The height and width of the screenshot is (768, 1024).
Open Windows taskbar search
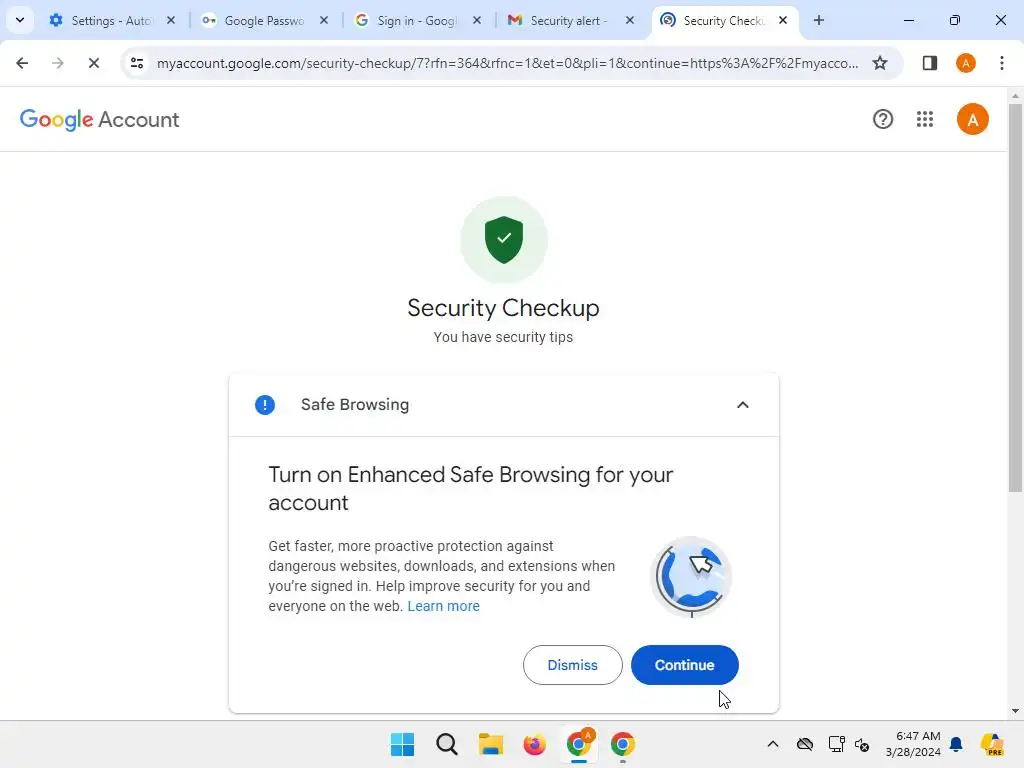click(447, 744)
